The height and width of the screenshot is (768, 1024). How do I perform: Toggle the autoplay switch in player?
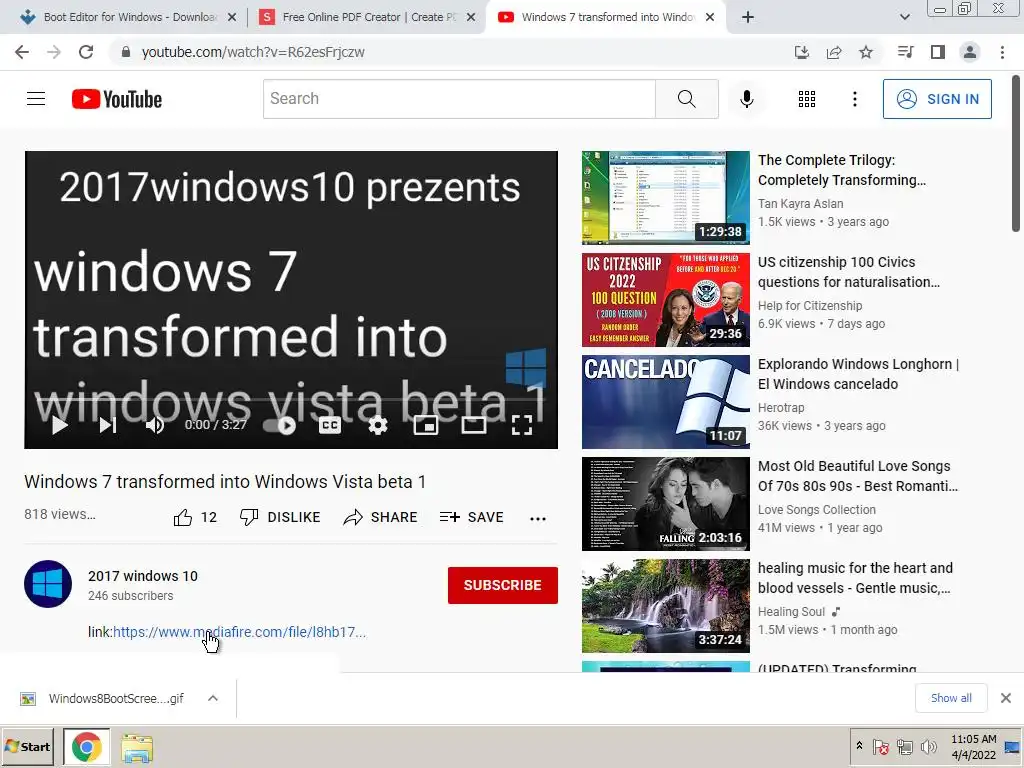pos(280,426)
